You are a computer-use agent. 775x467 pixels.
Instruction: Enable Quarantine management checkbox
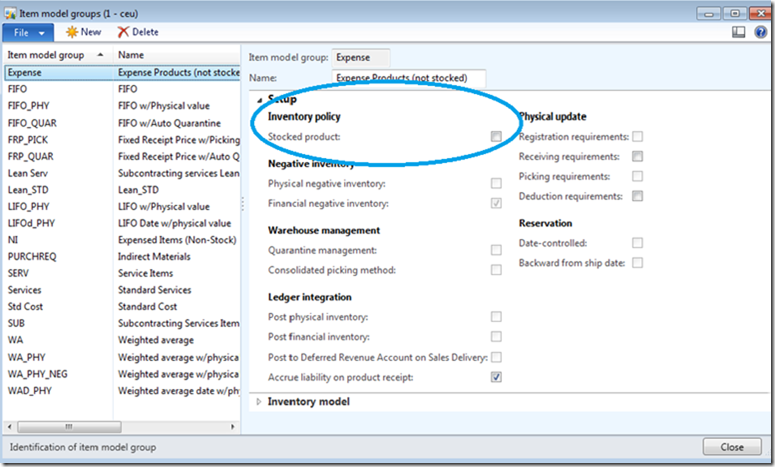(x=496, y=250)
